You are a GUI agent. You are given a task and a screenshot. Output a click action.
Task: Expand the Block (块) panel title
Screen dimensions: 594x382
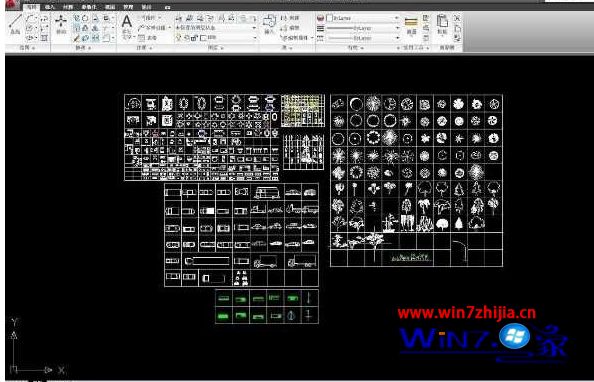(287, 48)
